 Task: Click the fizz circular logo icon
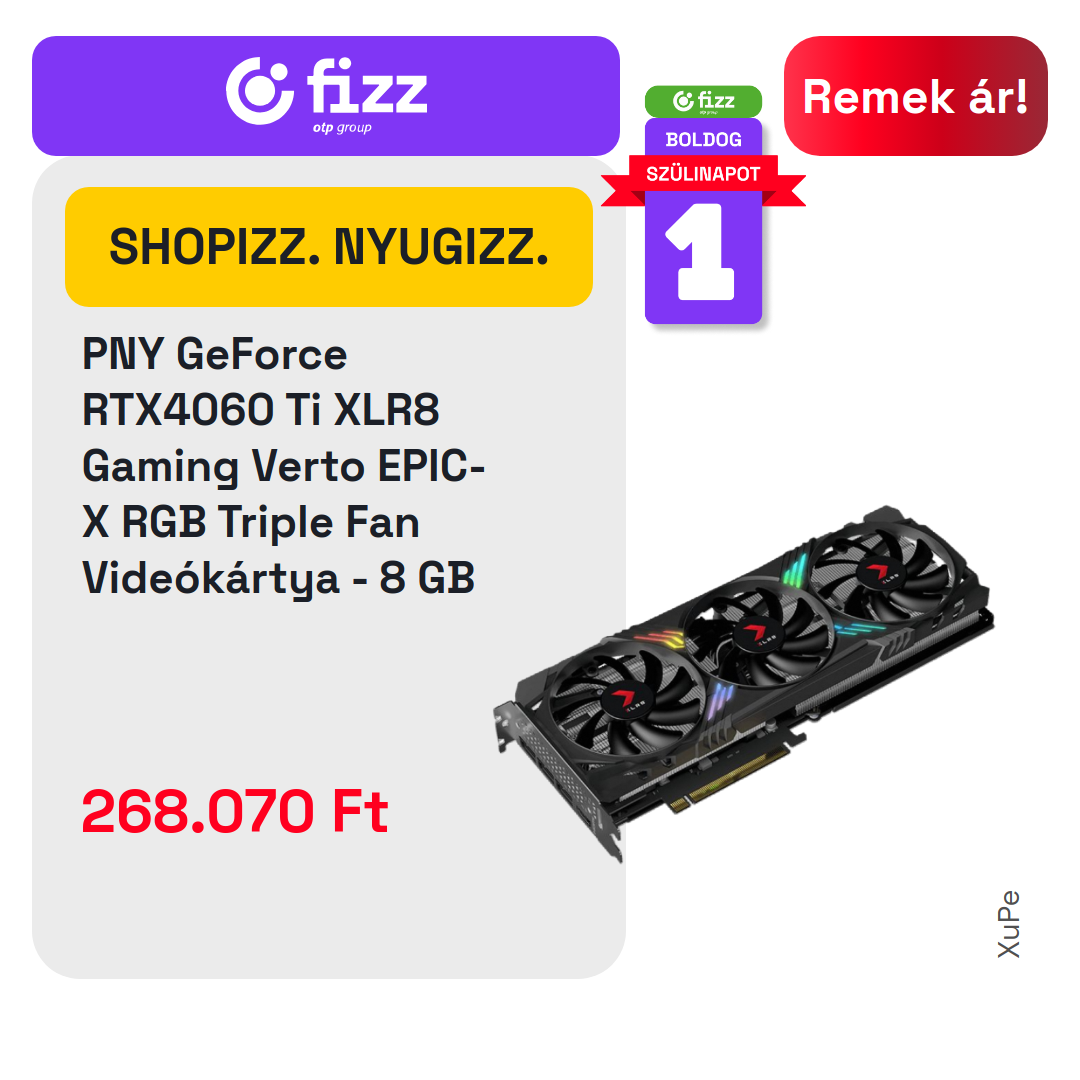pos(260,91)
